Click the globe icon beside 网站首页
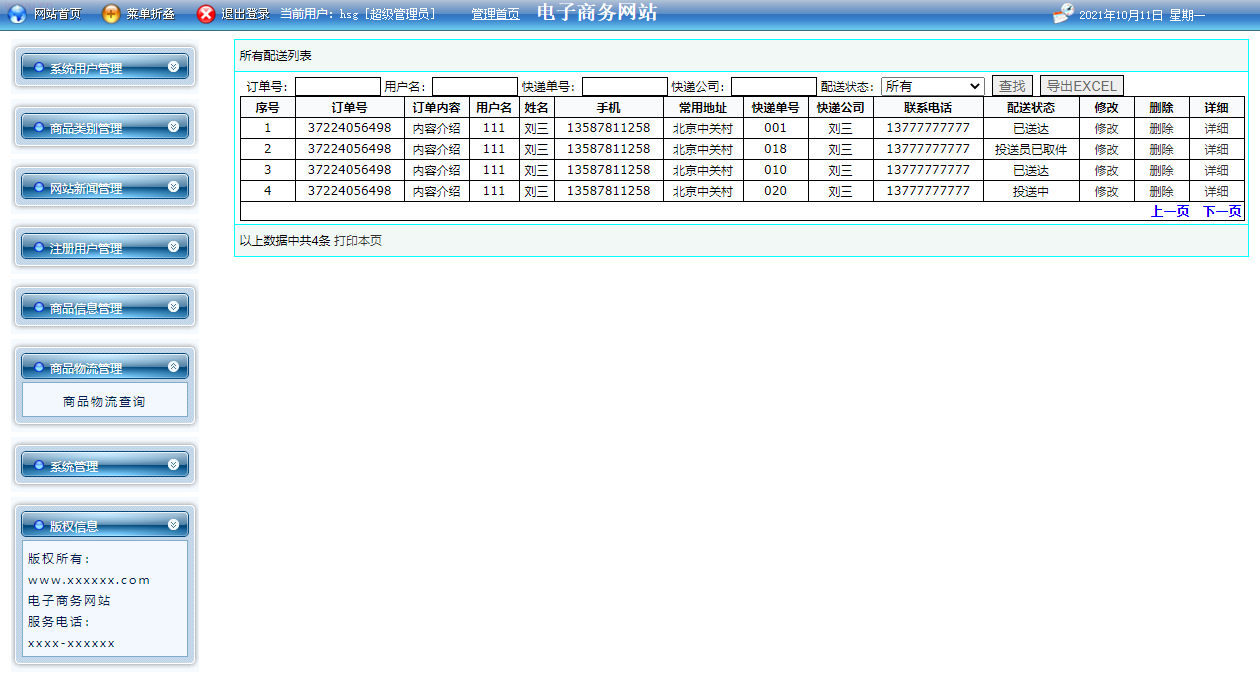 (17, 14)
